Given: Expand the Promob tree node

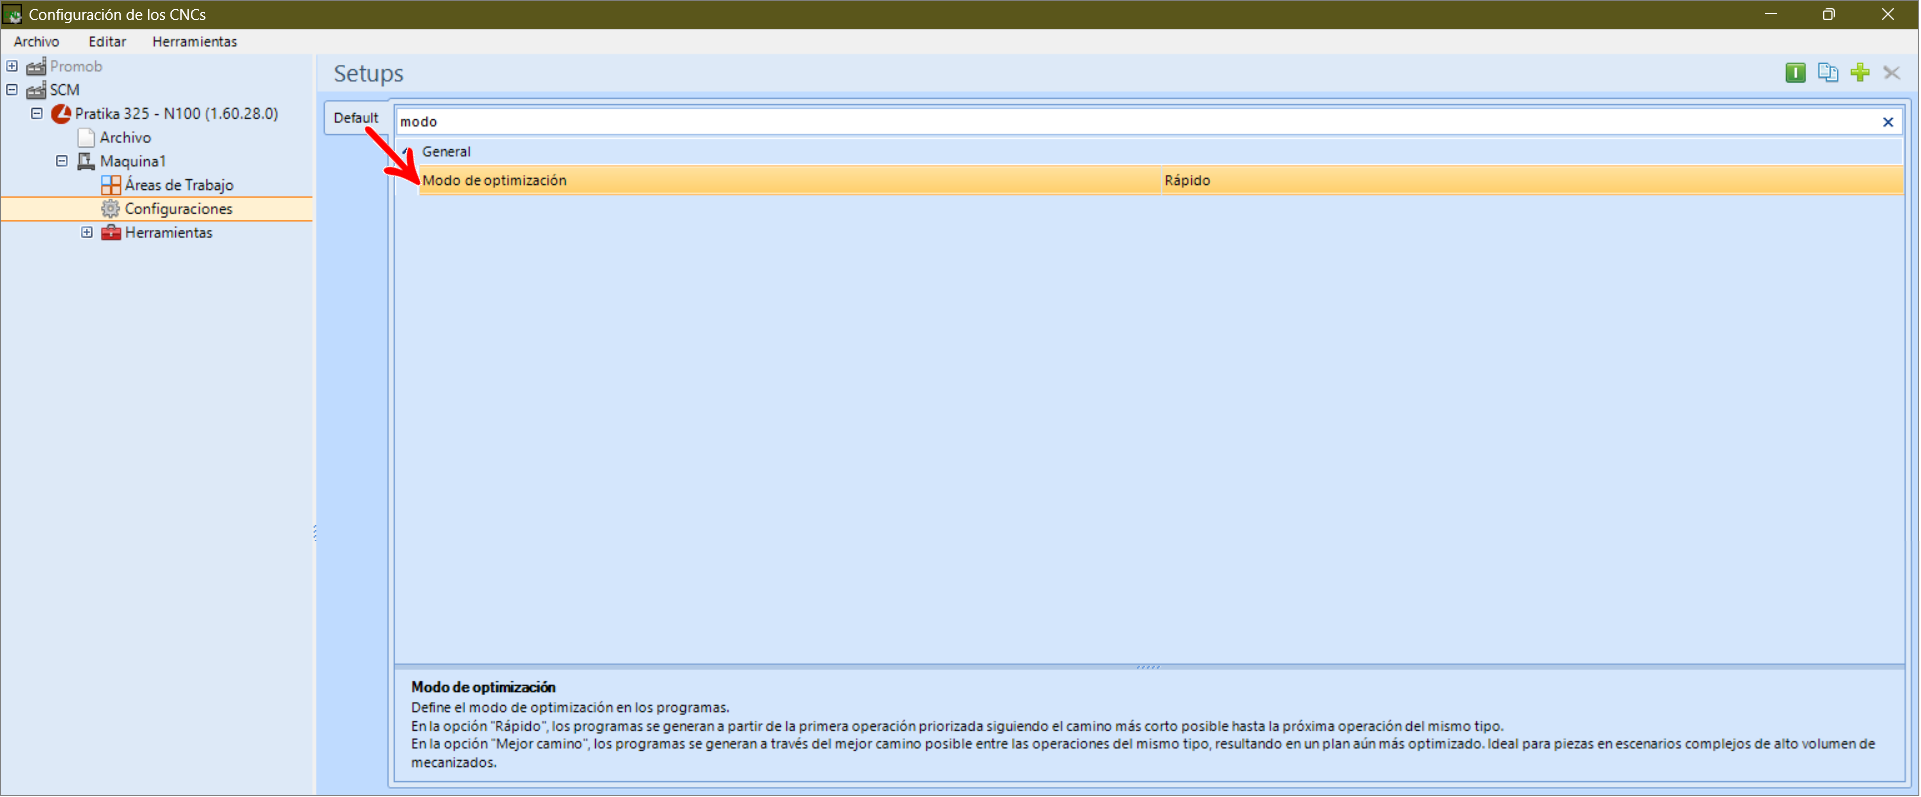Looking at the screenshot, I should (12, 66).
